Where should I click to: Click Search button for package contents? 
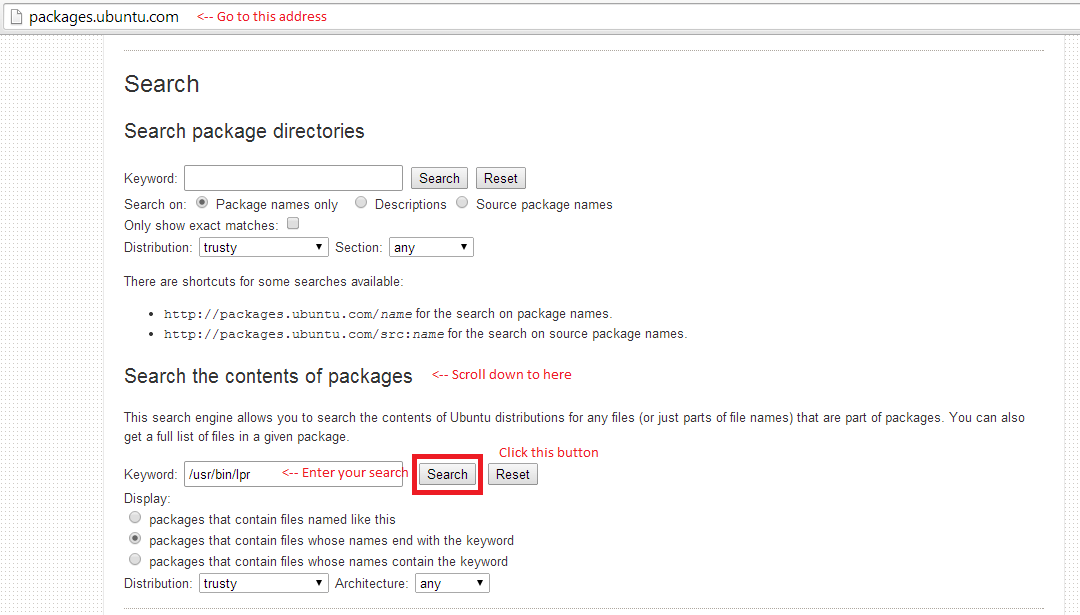(x=447, y=474)
